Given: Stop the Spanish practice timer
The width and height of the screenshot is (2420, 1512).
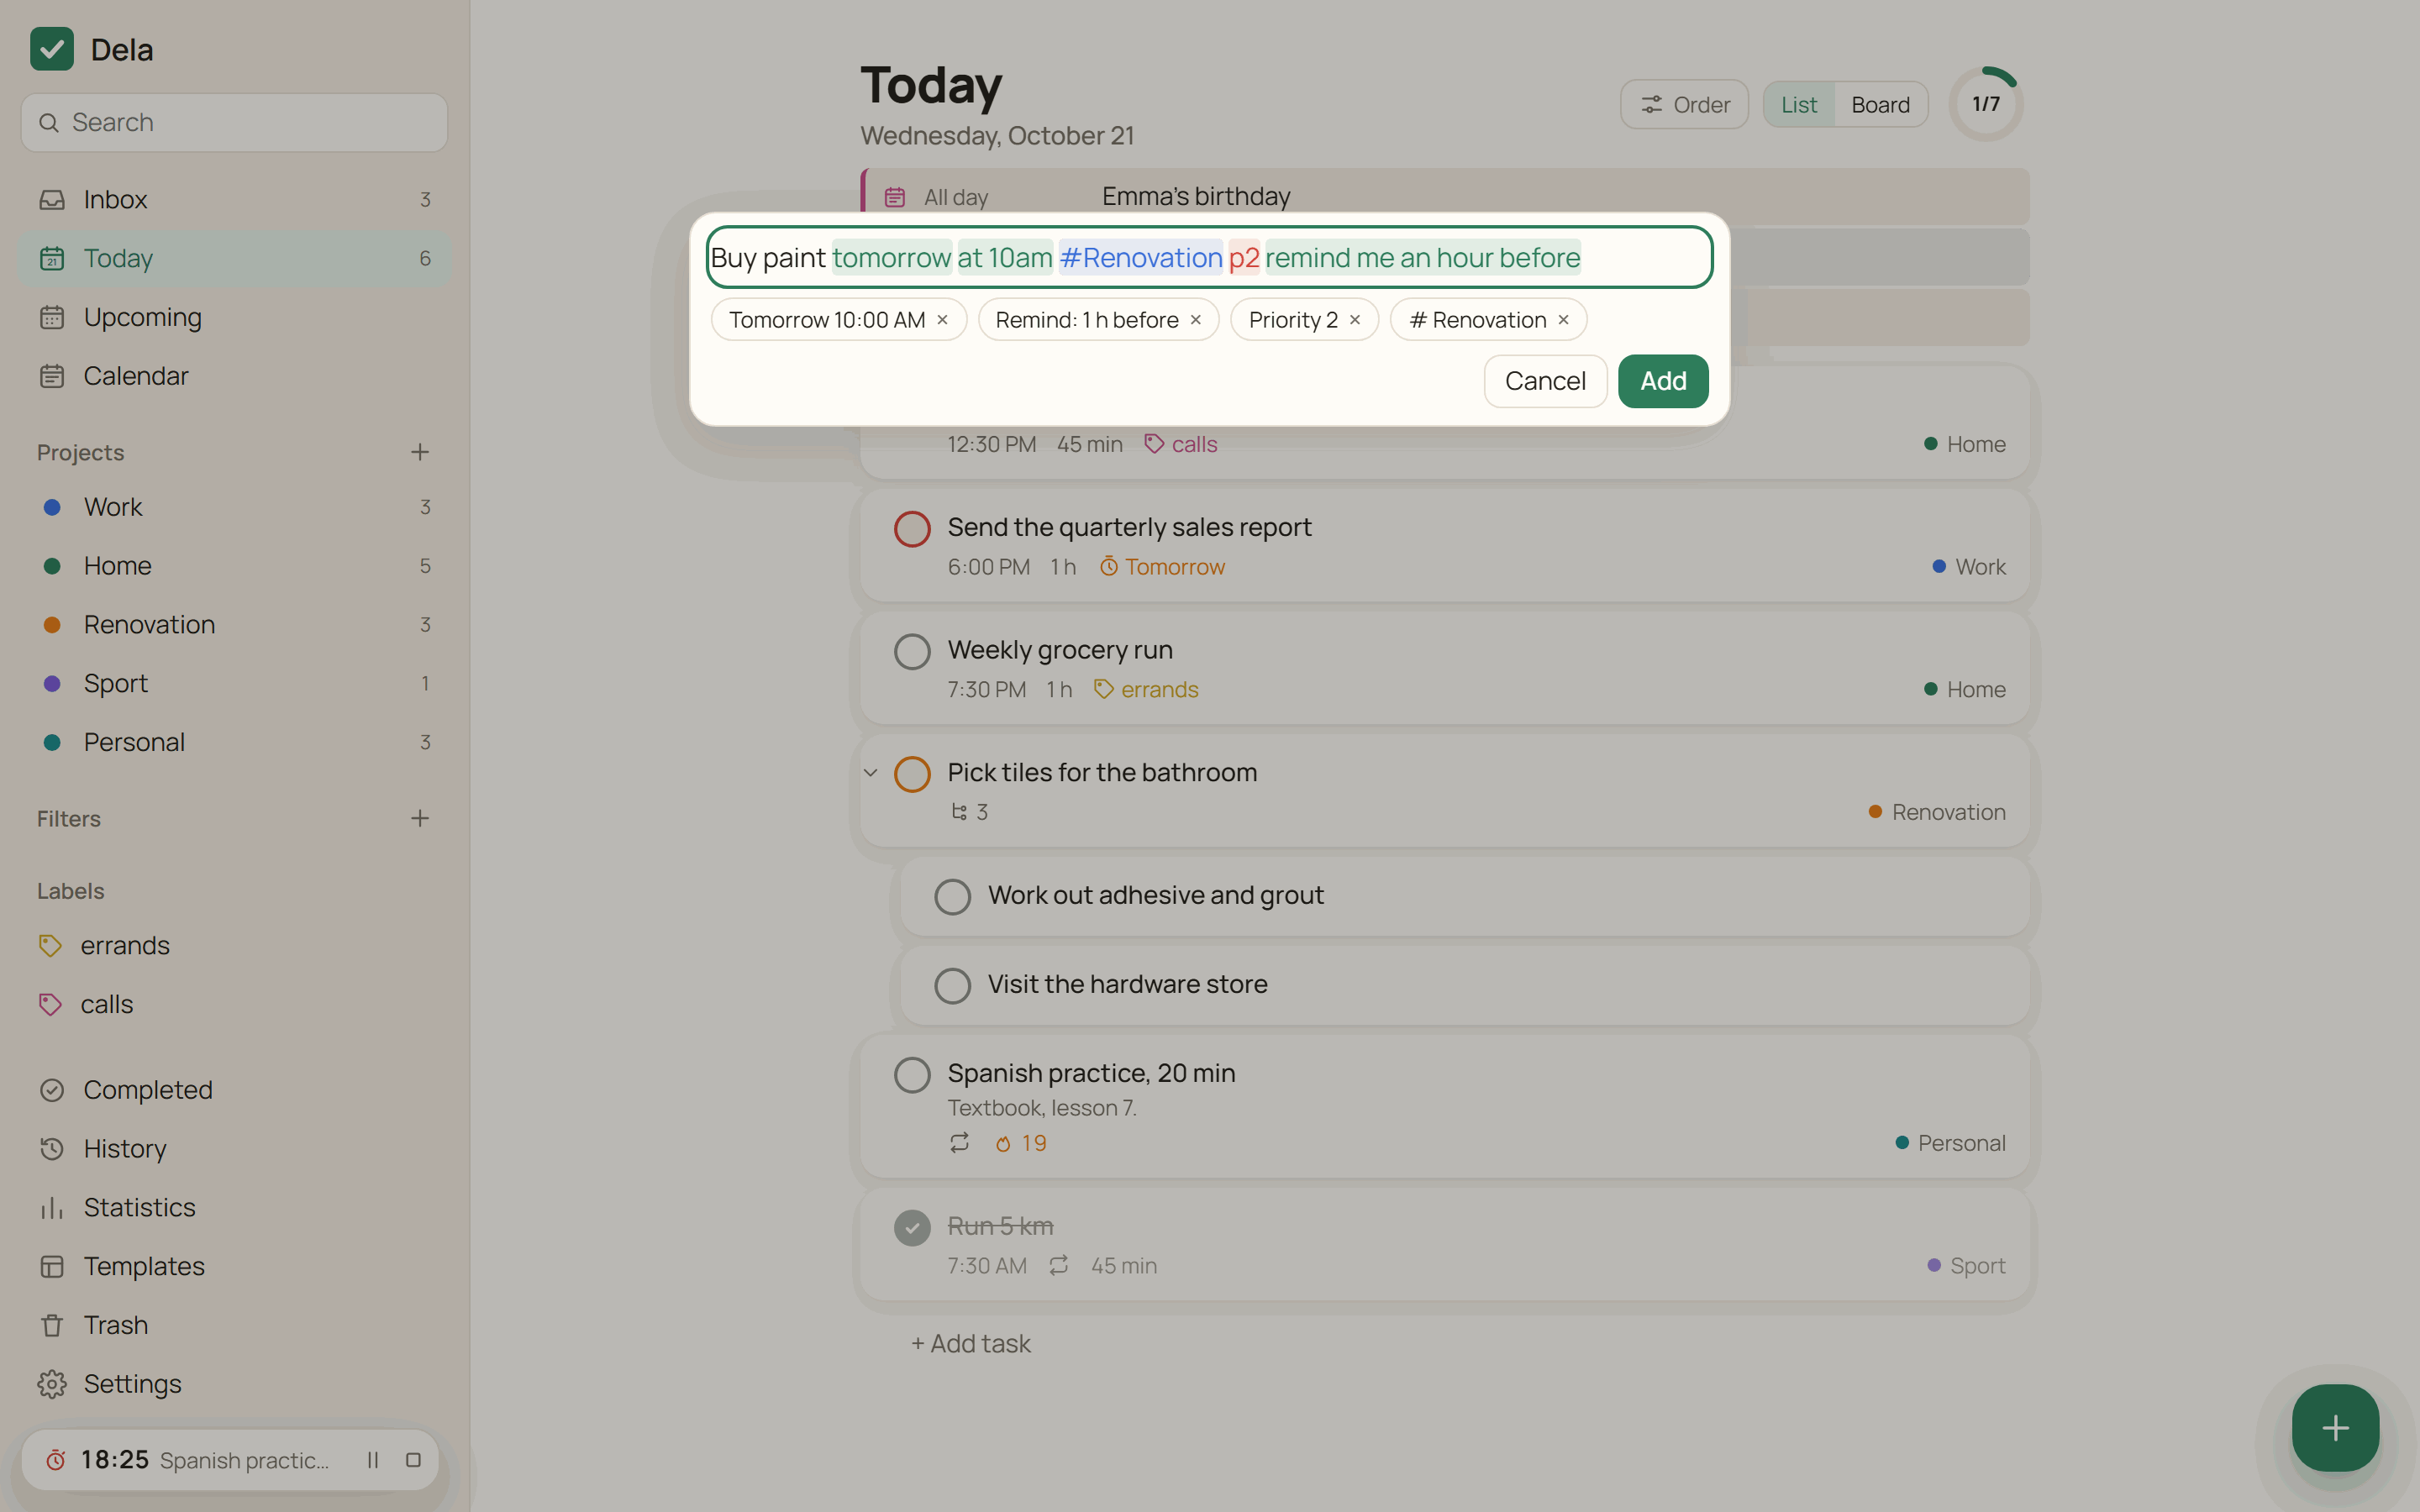Looking at the screenshot, I should point(413,1460).
